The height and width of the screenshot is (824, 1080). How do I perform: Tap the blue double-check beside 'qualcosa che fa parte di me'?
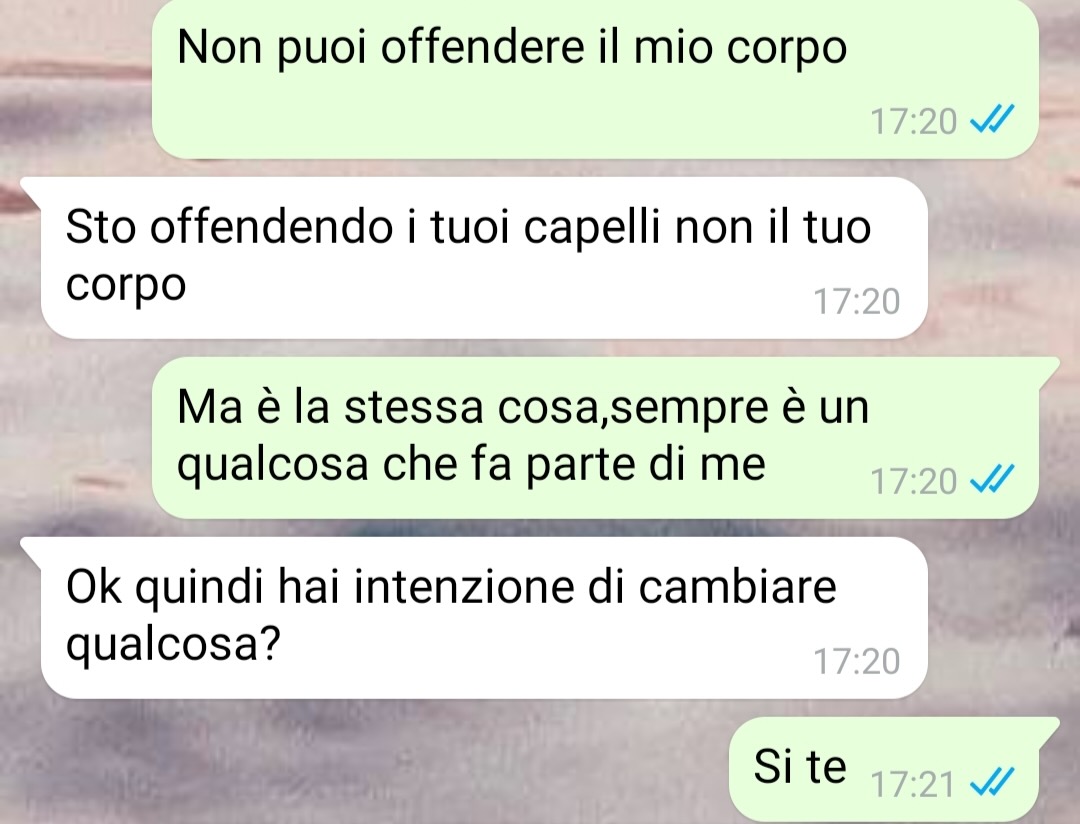pyautogui.click(x=991, y=480)
